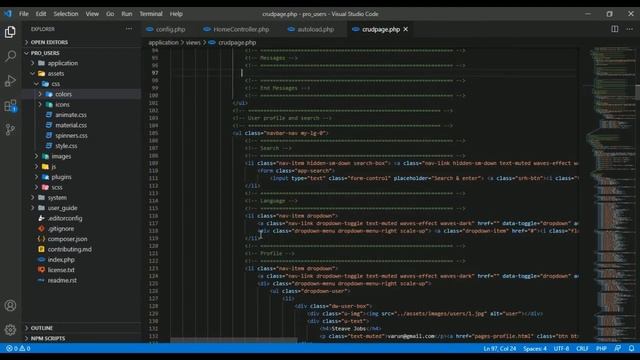Click the VS Code logo icon

pos(8,13)
